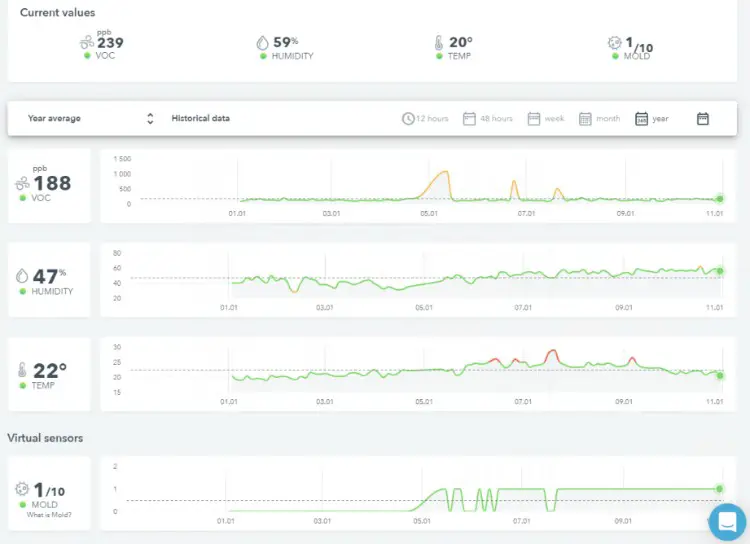Select the VOC 188 ppb card

[49, 186]
